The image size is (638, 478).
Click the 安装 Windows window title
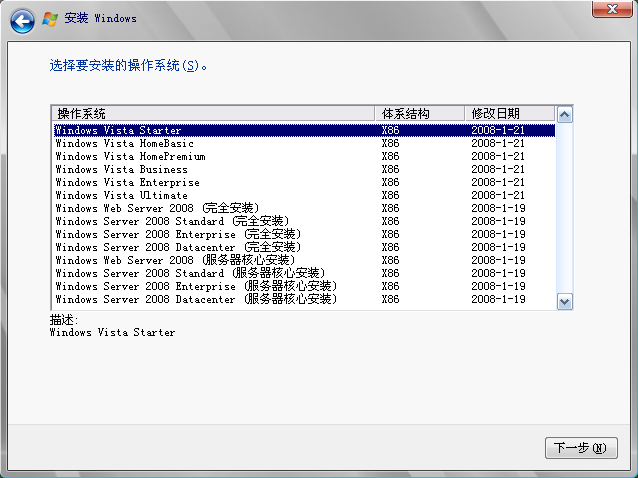point(101,18)
